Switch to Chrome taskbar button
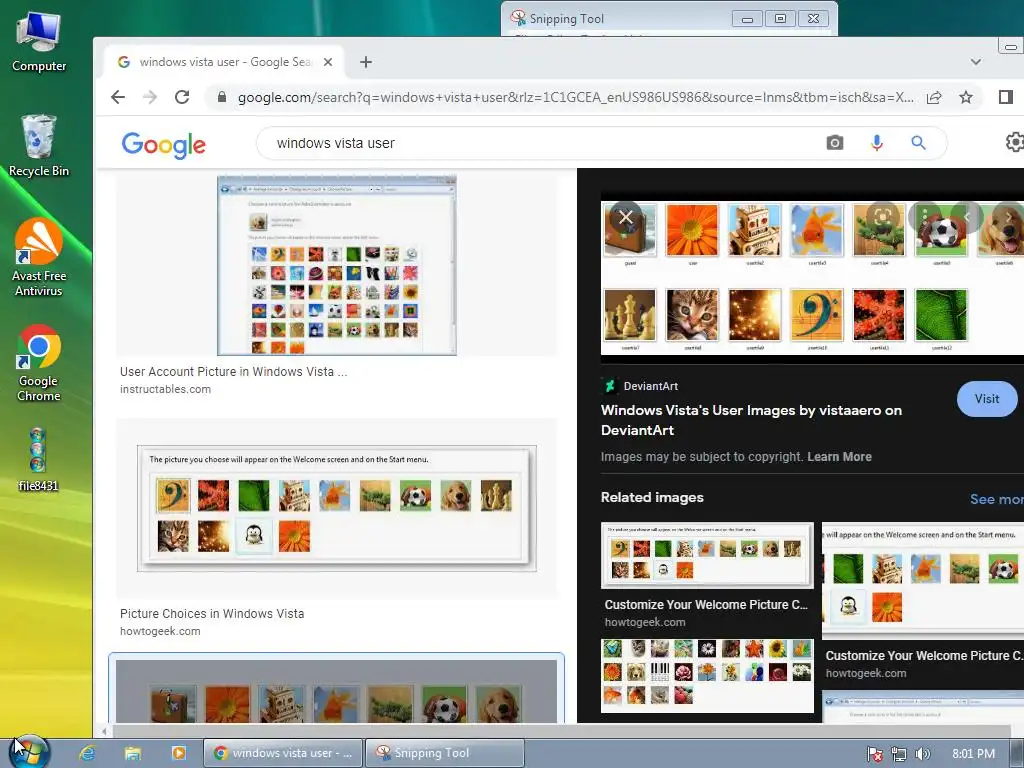This screenshot has height=768, width=1024. pyautogui.click(x=283, y=753)
